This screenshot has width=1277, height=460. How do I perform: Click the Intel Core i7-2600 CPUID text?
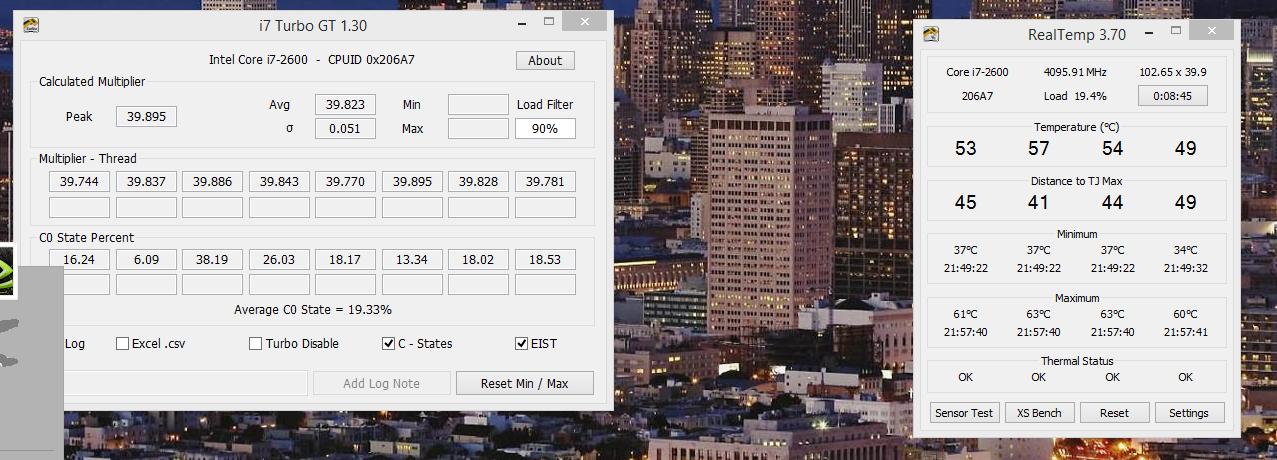pos(312,59)
